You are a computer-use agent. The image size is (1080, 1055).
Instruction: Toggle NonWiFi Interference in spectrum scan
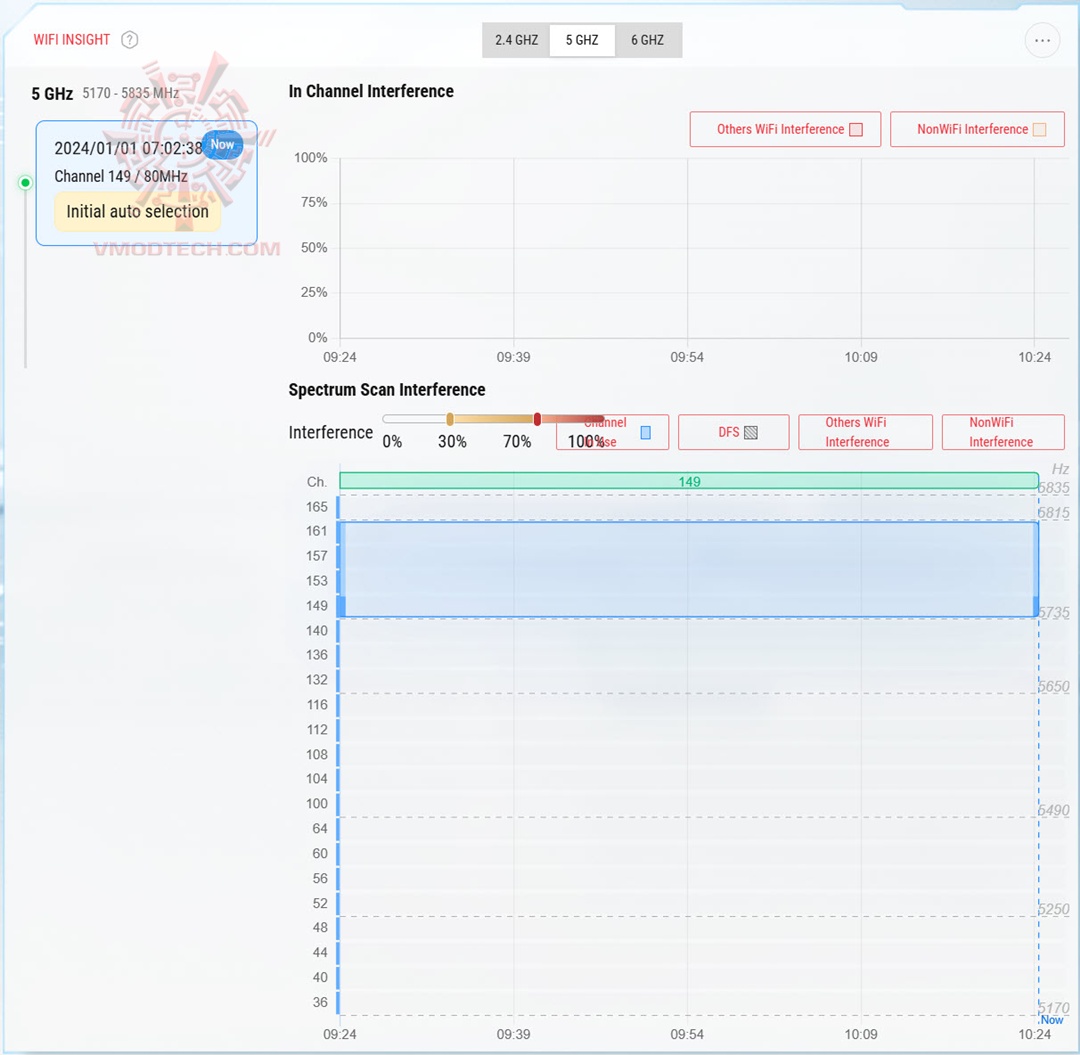pyautogui.click(x=1003, y=432)
